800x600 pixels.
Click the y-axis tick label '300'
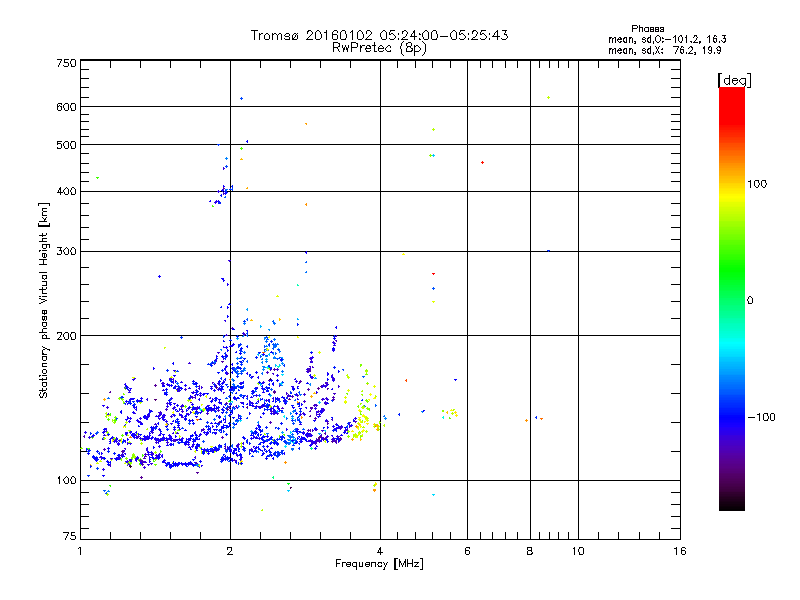click(67, 252)
